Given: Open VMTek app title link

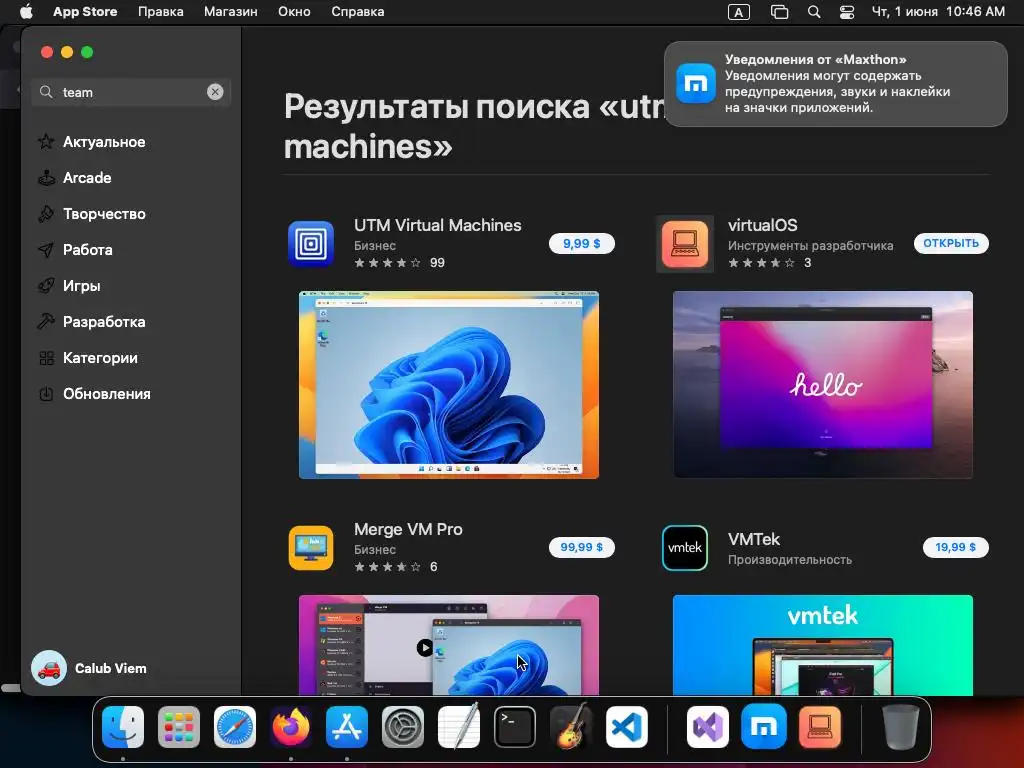Looking at the screenshot, I should 754,539.
